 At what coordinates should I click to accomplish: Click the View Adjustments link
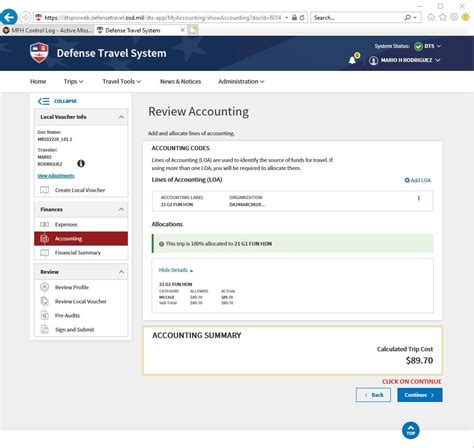56,176
